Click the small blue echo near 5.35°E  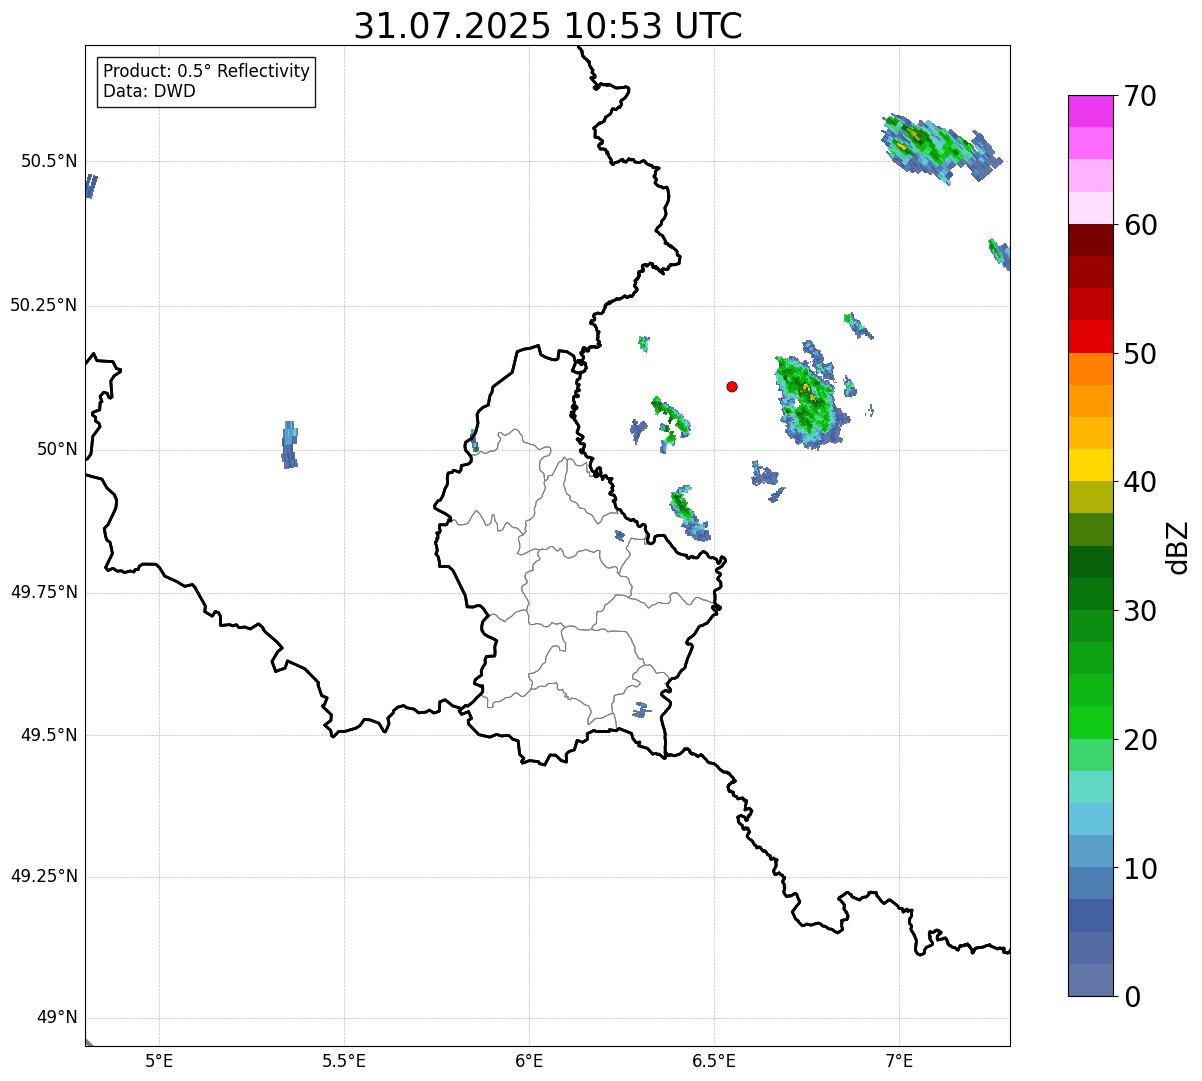coord(289,445)
